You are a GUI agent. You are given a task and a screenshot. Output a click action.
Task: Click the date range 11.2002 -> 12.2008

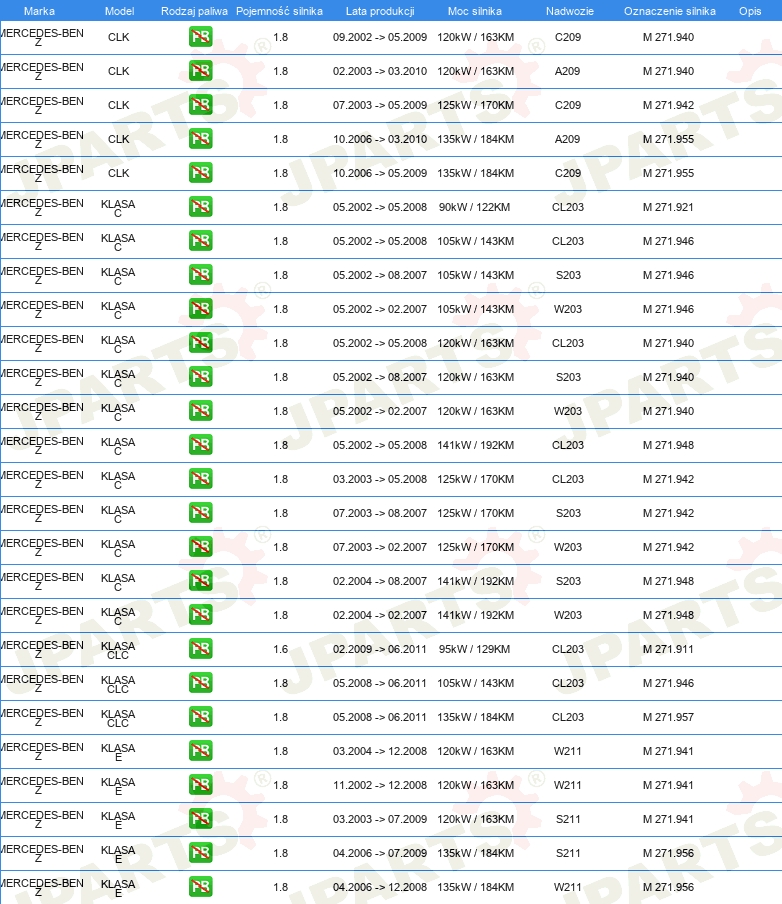(380, 785)
